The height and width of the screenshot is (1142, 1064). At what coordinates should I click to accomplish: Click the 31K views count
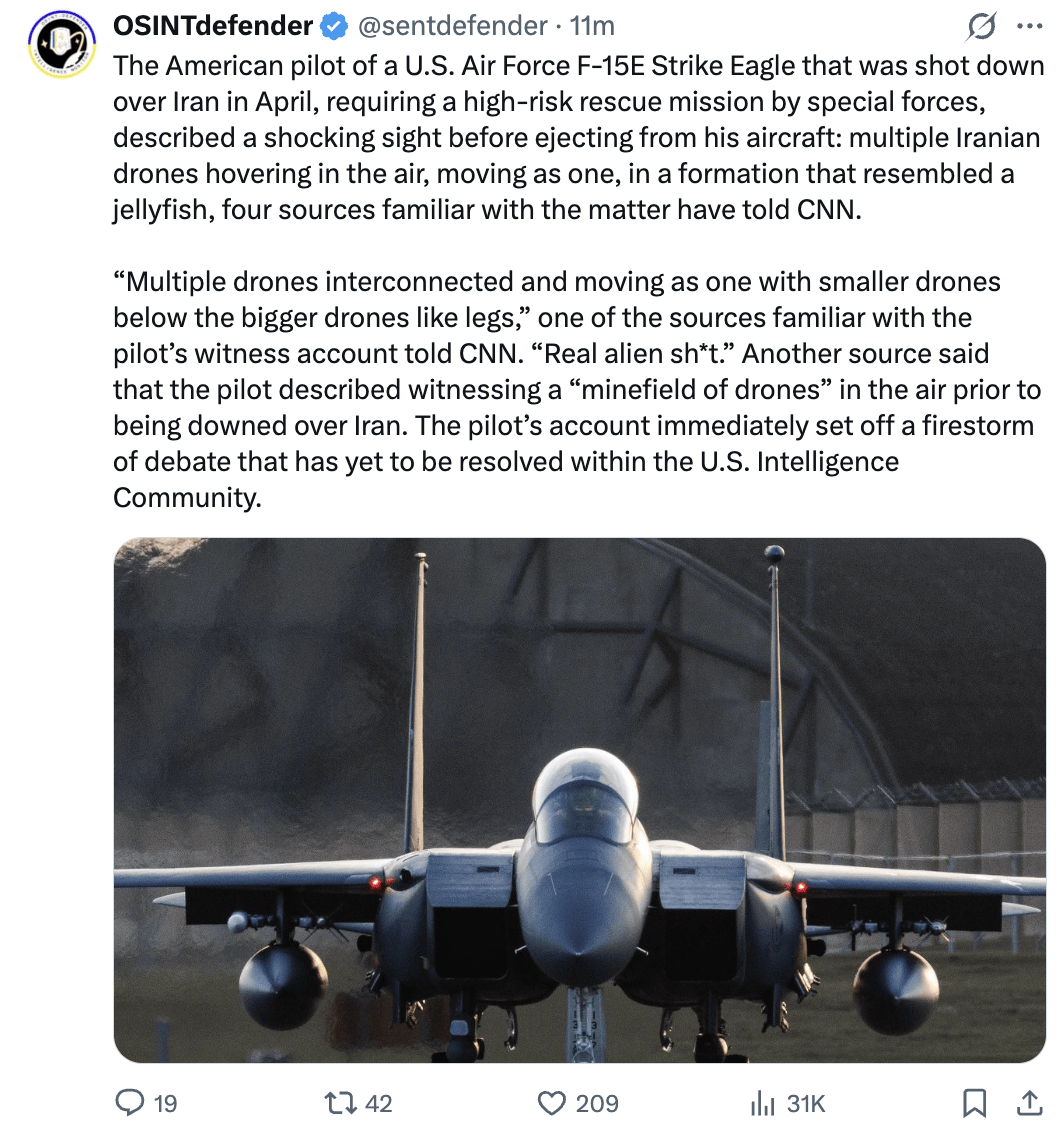[x=806, y=1103]
